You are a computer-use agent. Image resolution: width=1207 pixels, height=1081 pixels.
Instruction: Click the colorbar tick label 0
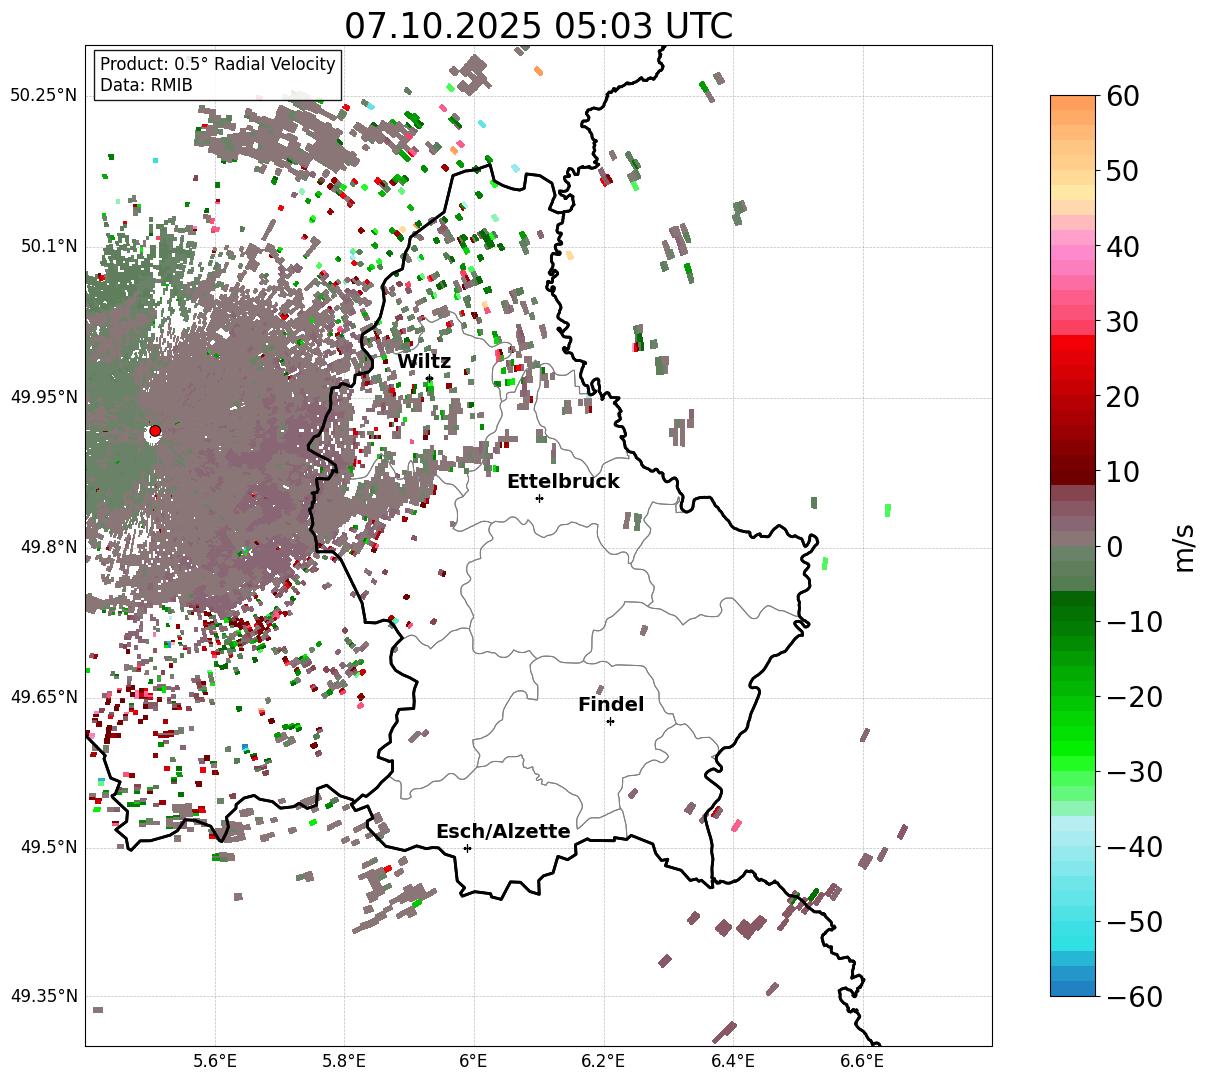(x=1114, y=547)
